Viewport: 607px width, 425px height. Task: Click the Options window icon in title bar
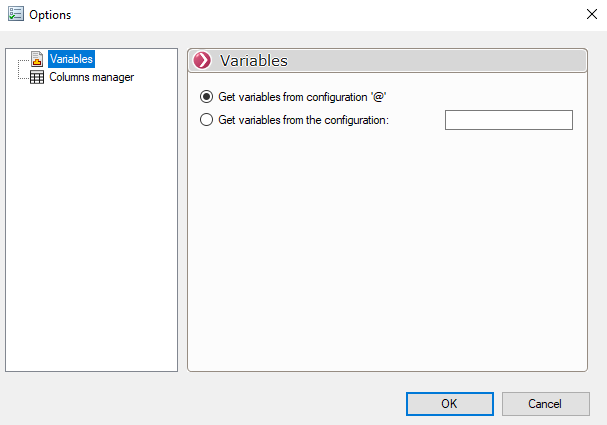pos(14,15)
